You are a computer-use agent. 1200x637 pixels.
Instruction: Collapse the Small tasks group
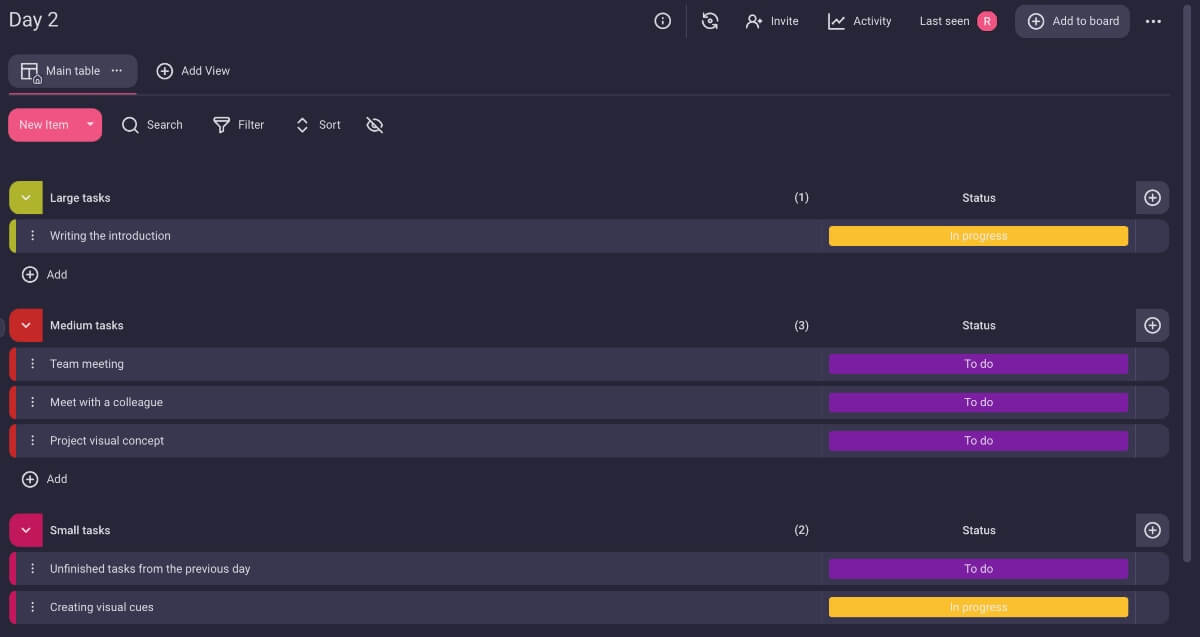pos(26,530)
